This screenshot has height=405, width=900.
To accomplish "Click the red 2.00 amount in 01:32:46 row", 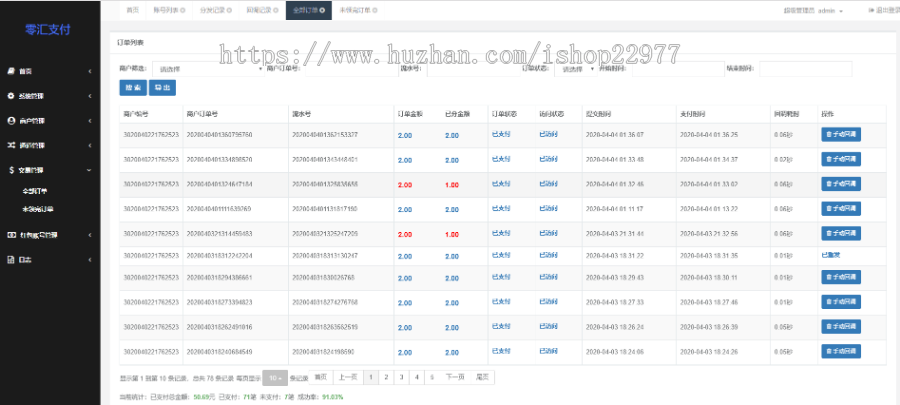I will pos(405,185).
